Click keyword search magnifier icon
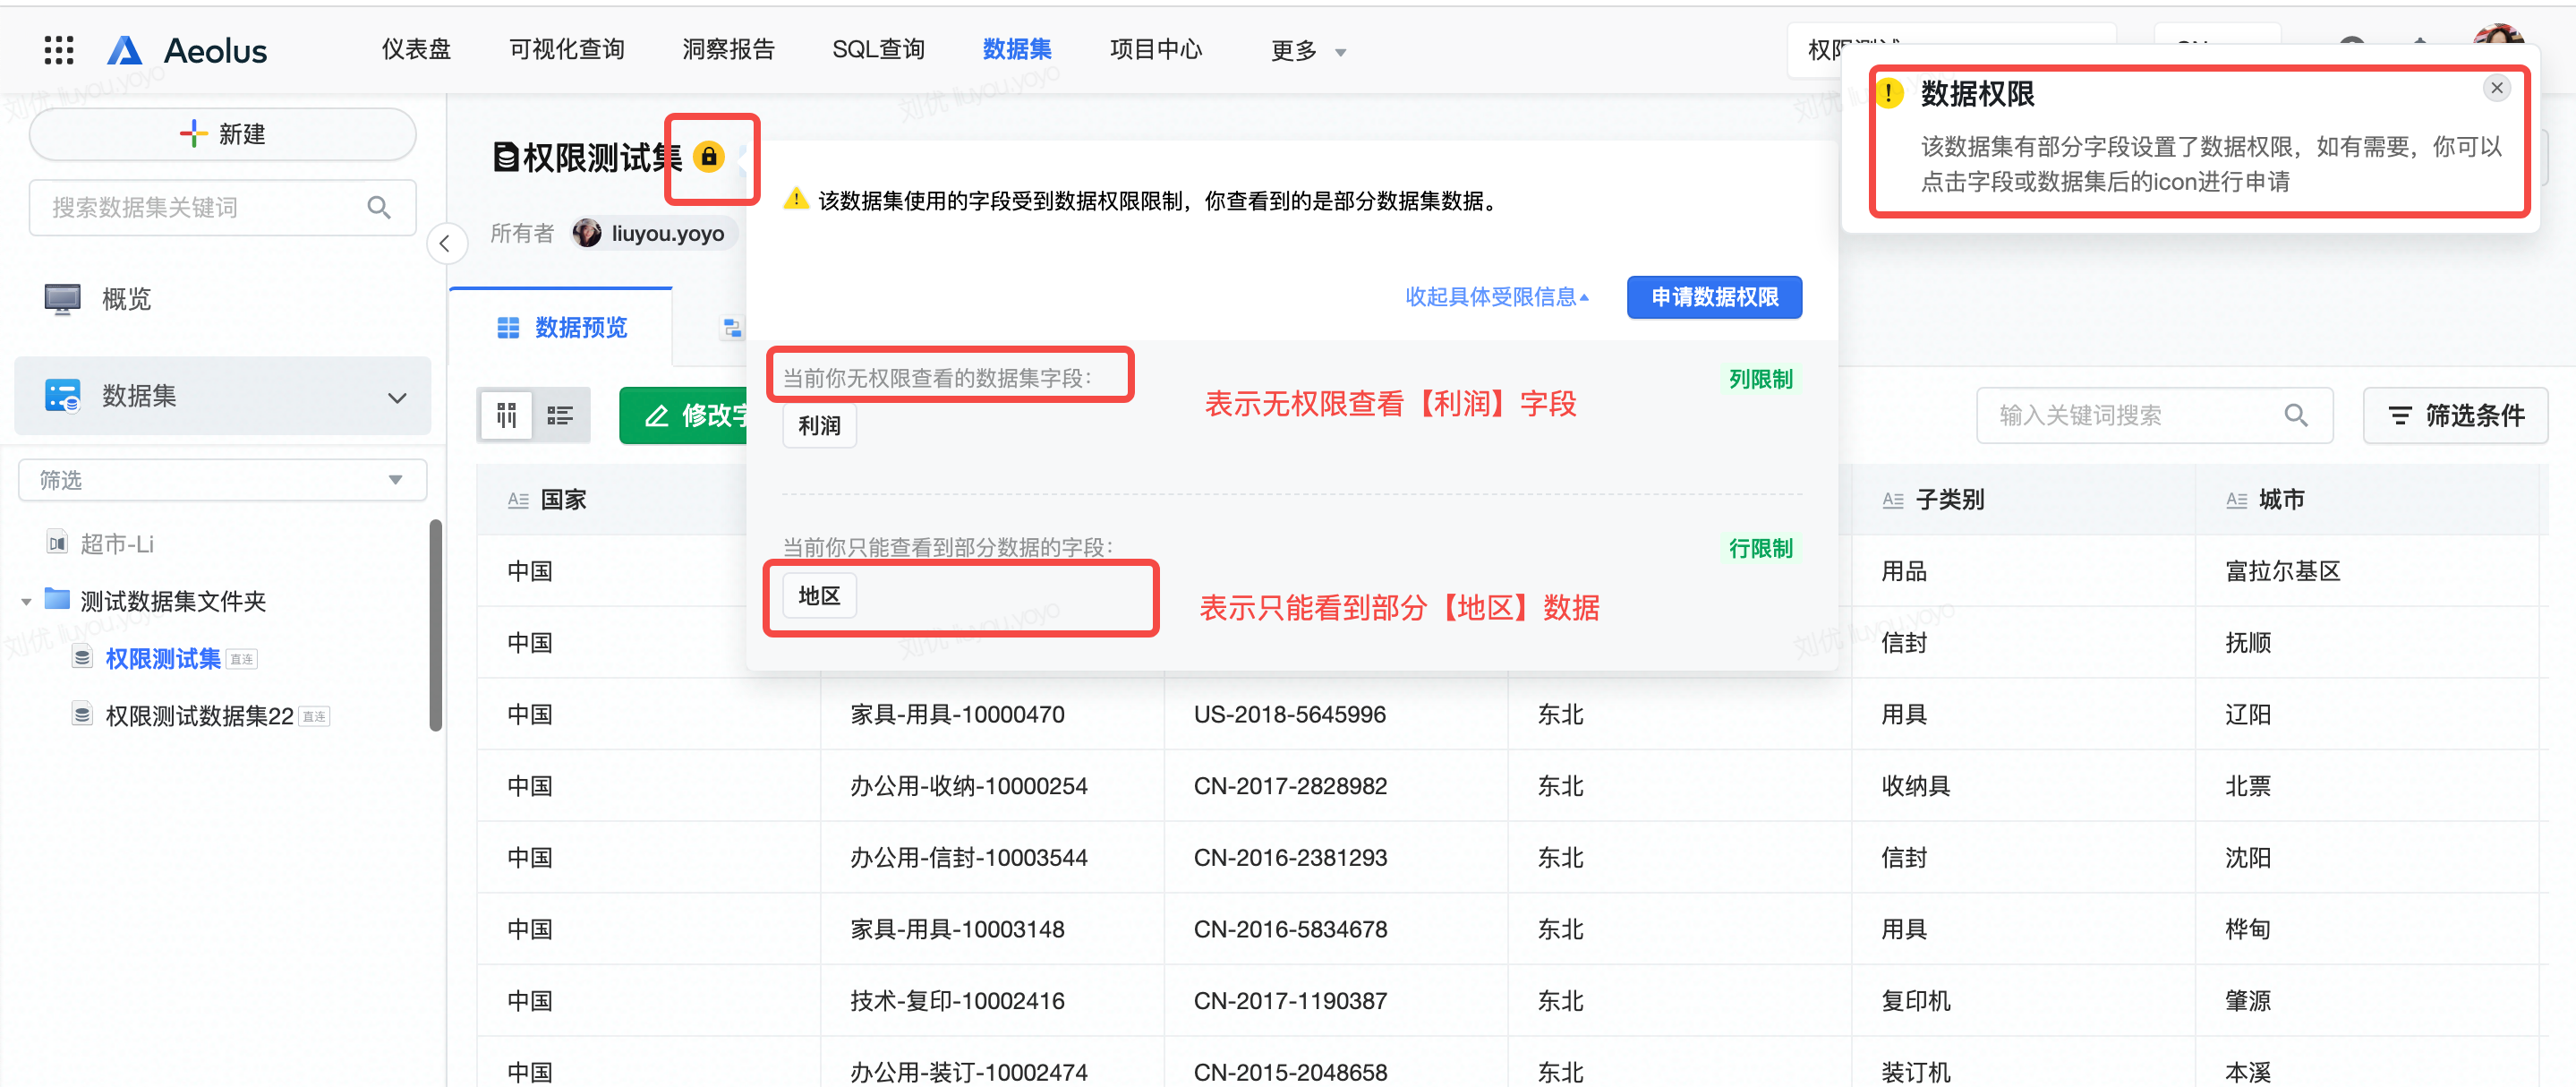 (x=2296, y=415)
